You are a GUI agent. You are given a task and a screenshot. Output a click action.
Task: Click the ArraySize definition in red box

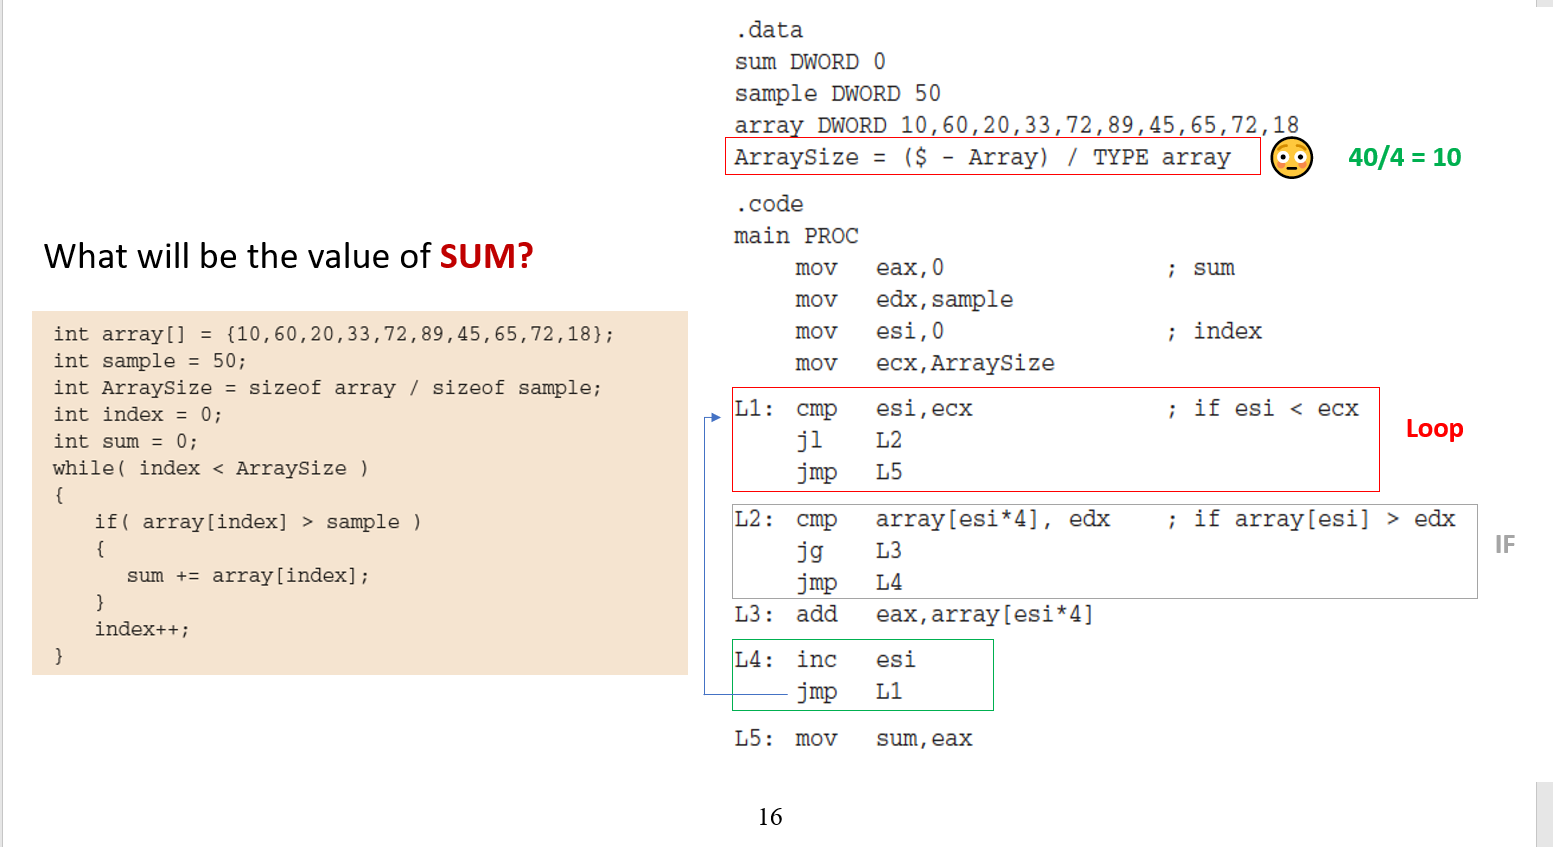tap(981, 158)
